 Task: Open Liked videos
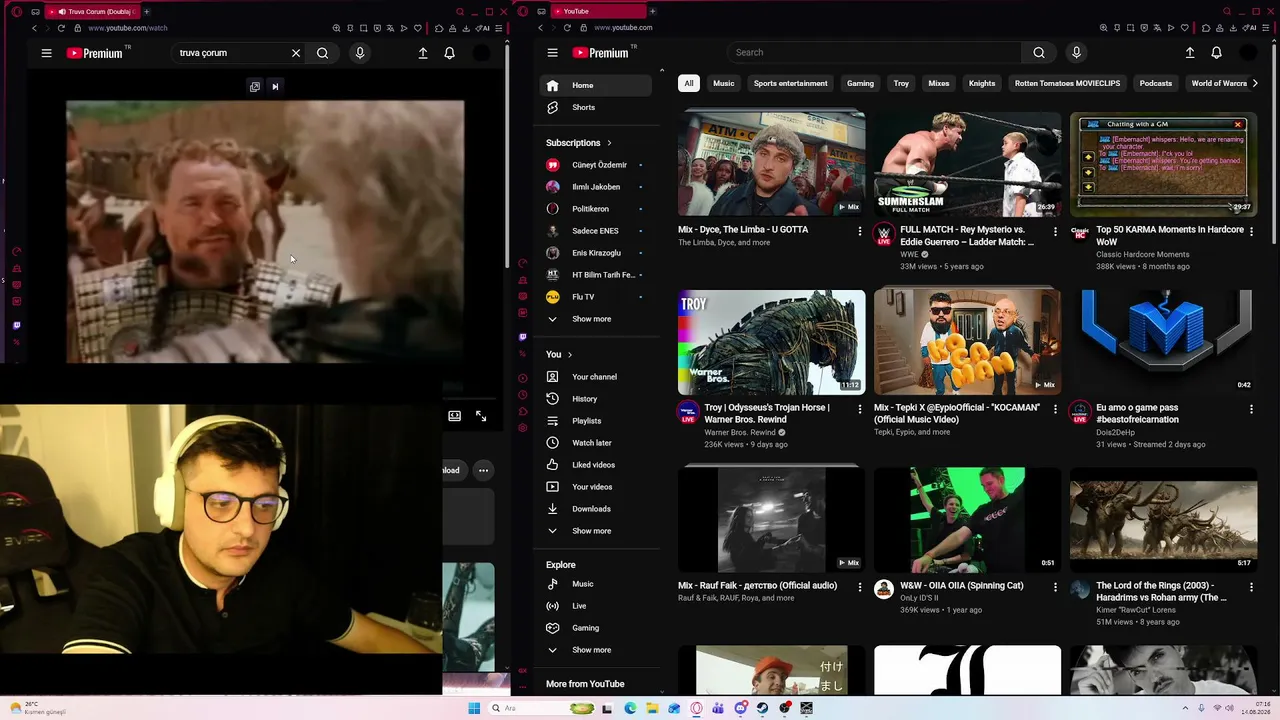[x=596, y=465]
